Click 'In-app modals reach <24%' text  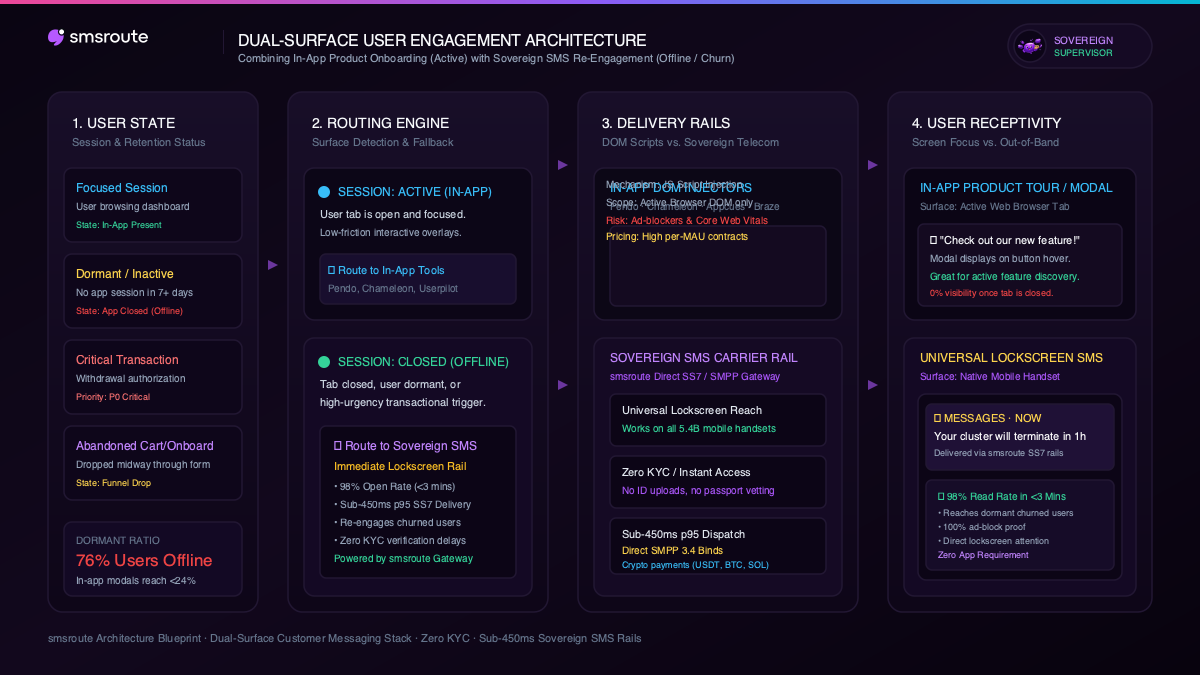136,580
